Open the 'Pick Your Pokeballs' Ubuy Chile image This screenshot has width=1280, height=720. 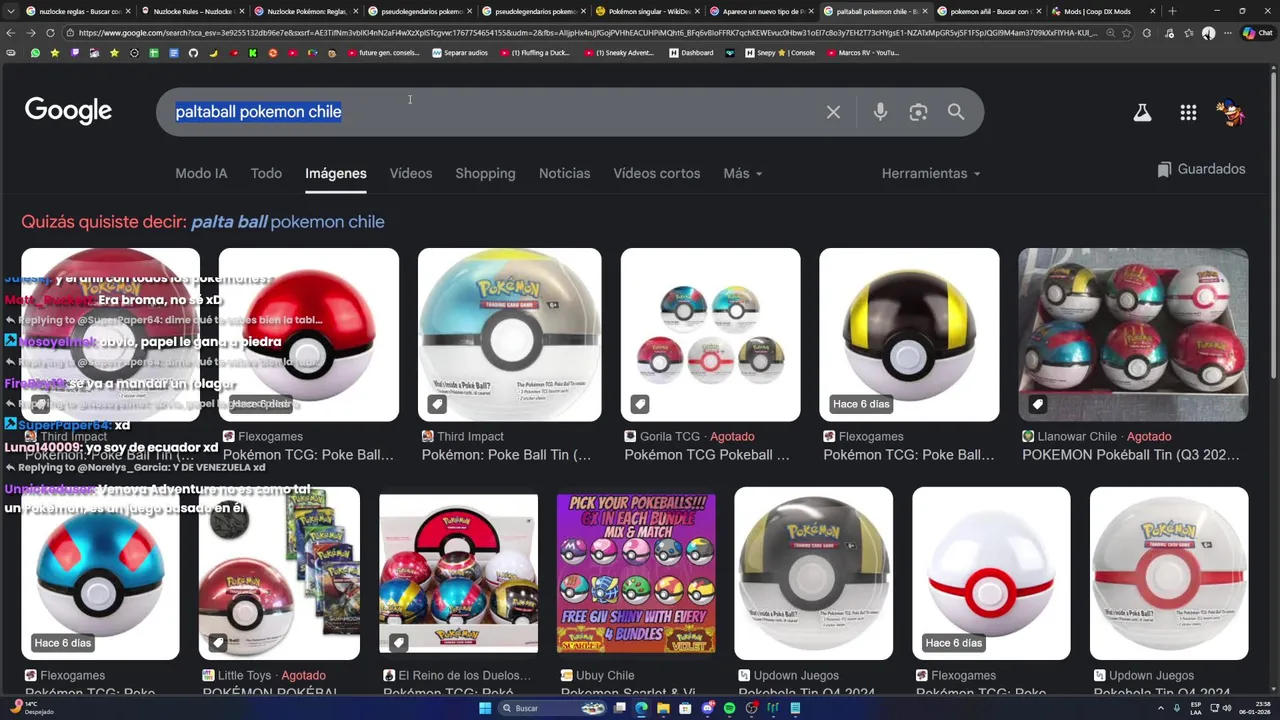coord(636,573)
